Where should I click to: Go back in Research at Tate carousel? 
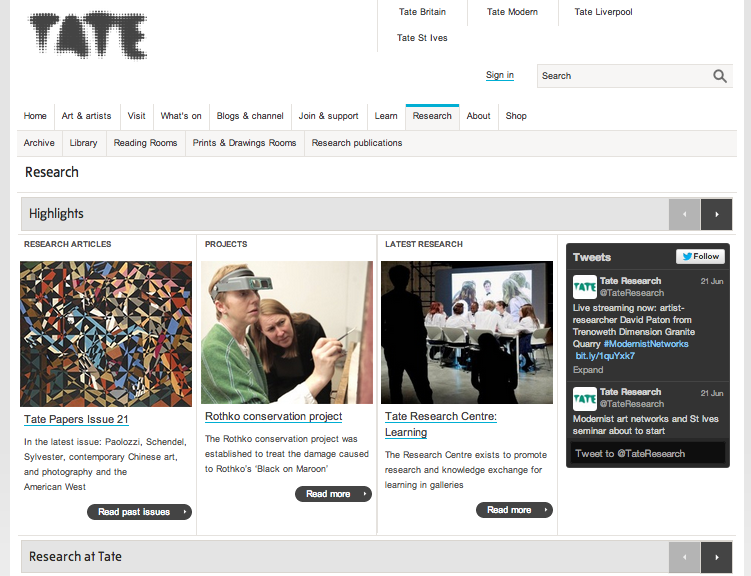coord(684,557)
